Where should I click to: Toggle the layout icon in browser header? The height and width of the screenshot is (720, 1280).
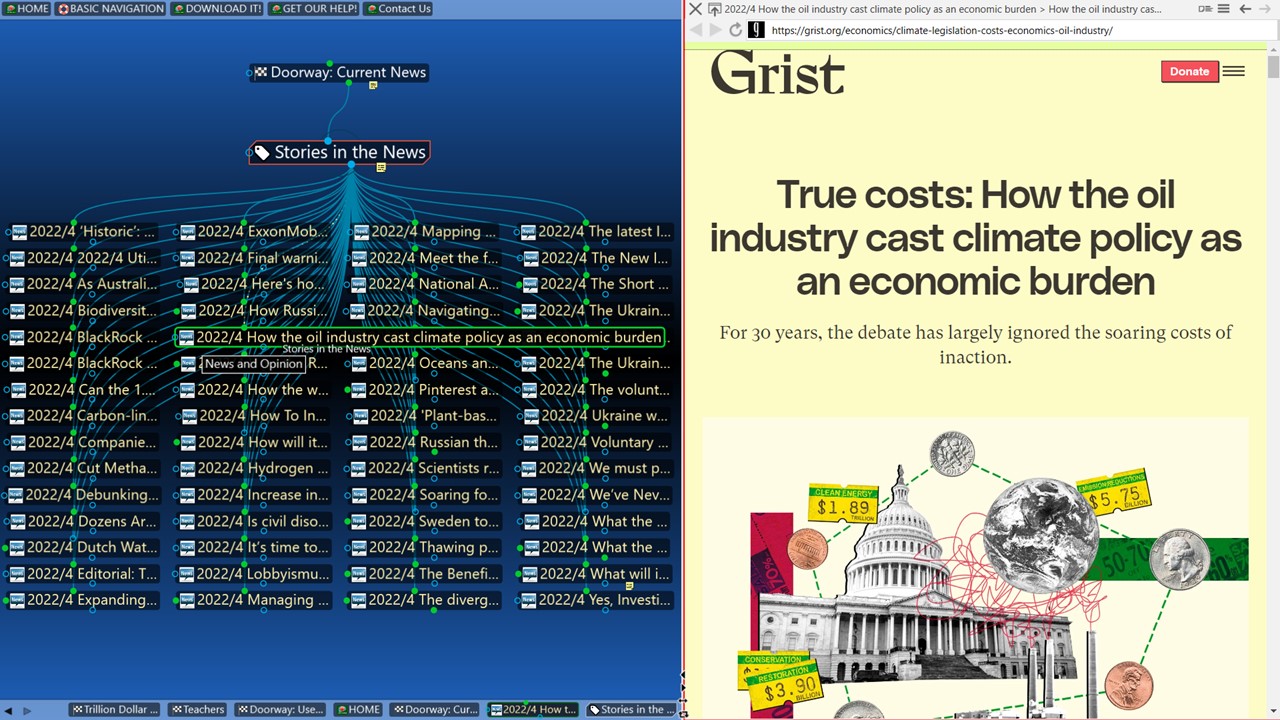point(1205,9)
